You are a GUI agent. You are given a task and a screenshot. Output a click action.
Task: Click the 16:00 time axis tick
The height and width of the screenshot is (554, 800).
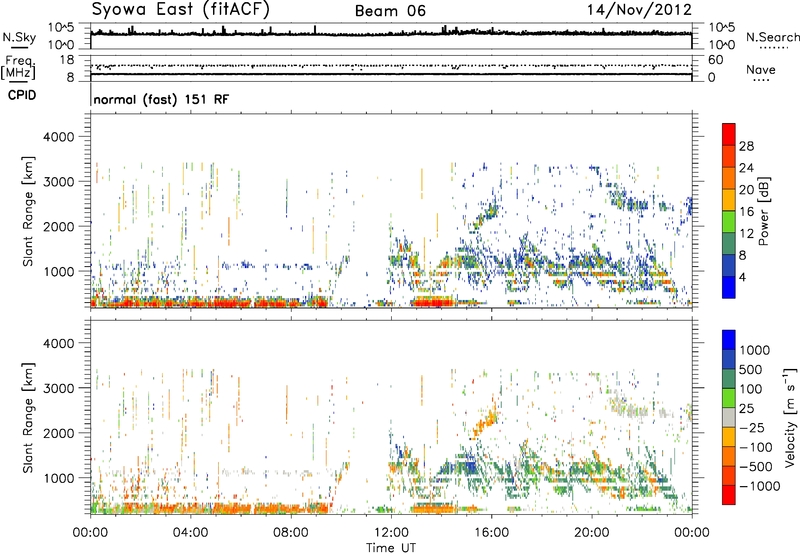click(491, 532)
